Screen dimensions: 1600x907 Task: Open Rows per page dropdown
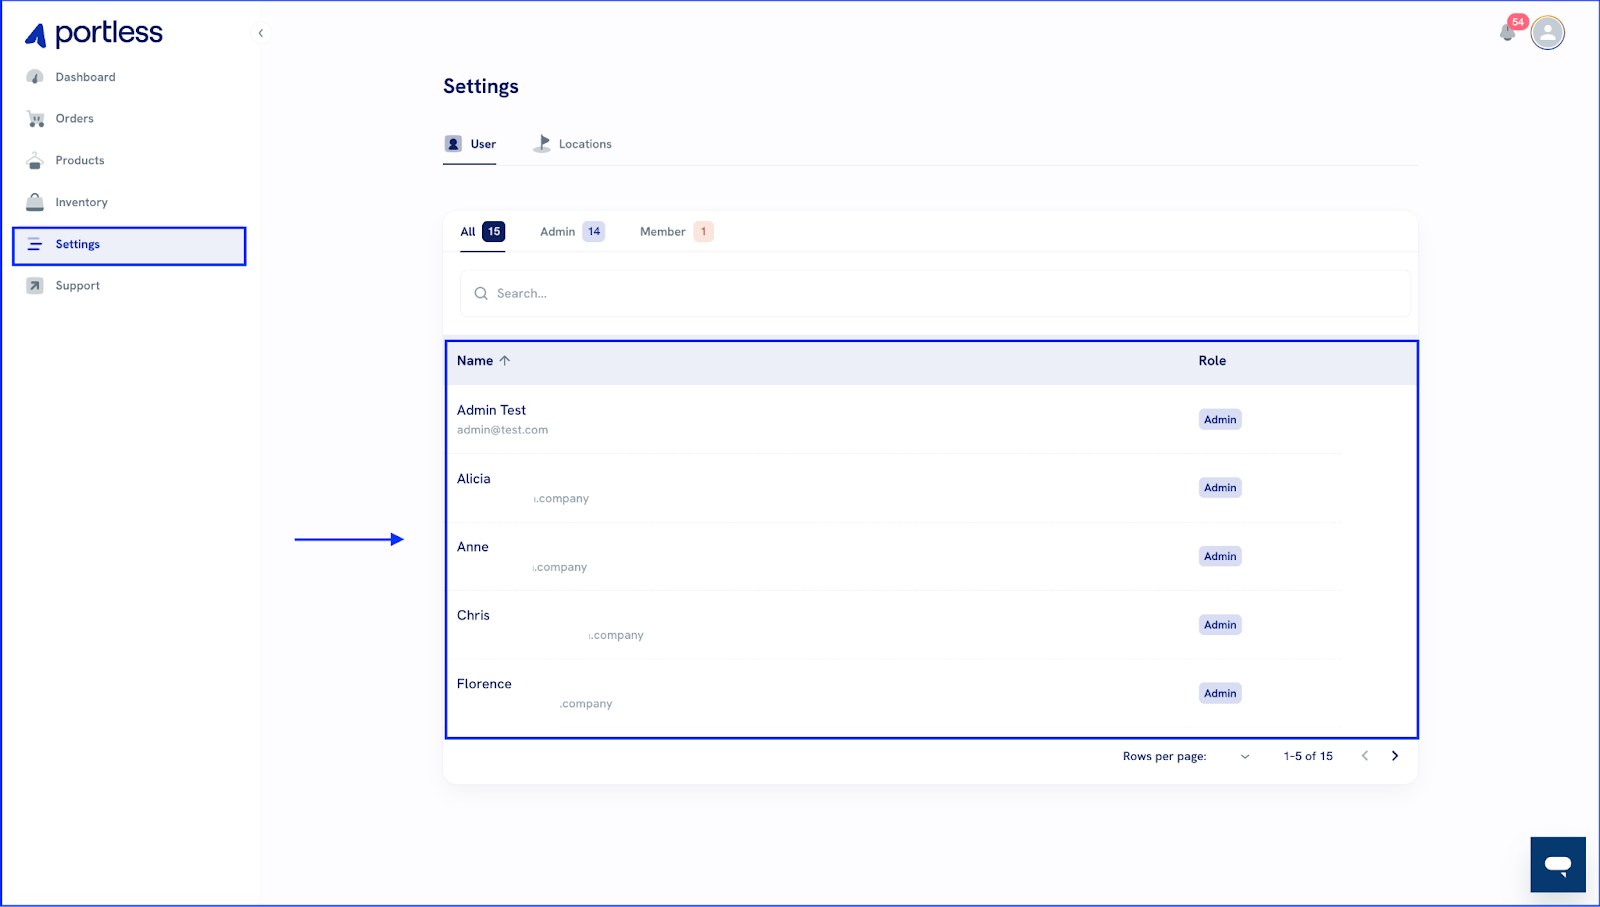pyautogui.click(x=1244, y=756)
